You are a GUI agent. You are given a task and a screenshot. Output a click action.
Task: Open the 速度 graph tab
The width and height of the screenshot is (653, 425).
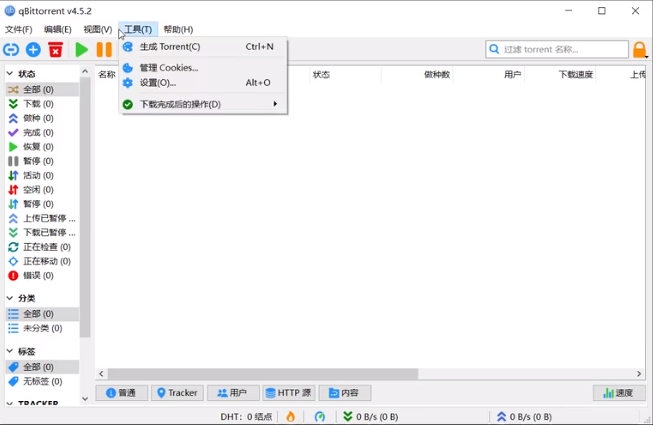[x=619, y=393]
